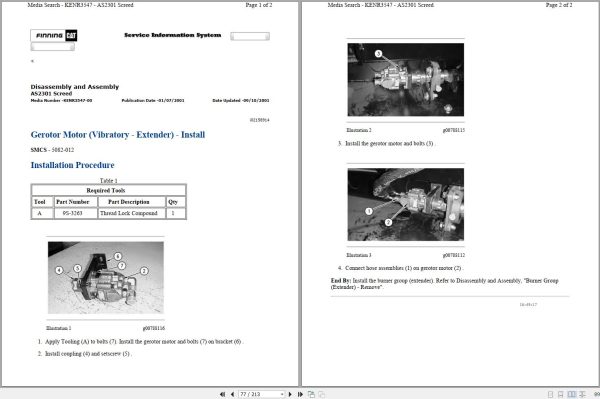Open the dropdown under the Finning CAT logo
600x399 pixels.
click(x=52, y=47)
